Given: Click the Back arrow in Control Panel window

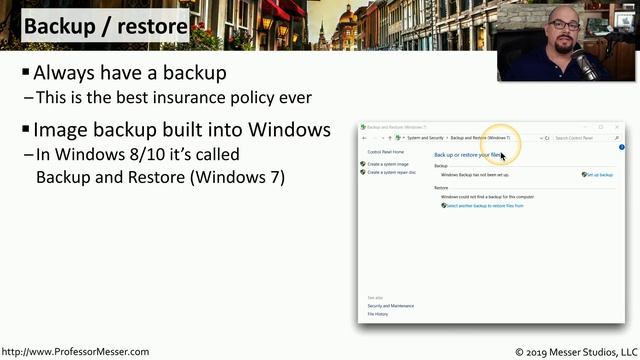Looking at the screenshot, I should pos(364,138).
